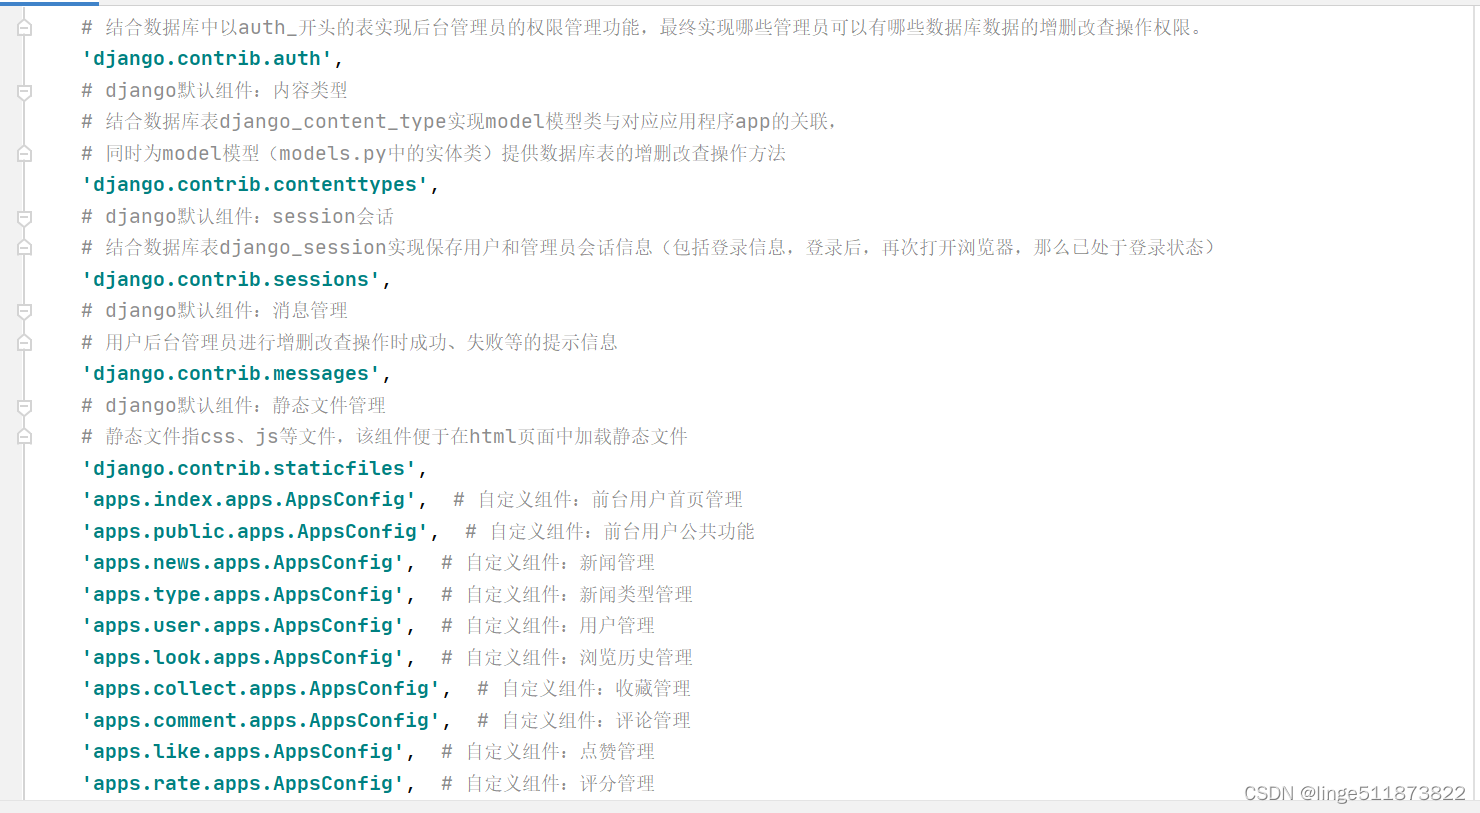Click the 'apps.comment.apps.AppsConfig' string

click(x=261, y=721)
